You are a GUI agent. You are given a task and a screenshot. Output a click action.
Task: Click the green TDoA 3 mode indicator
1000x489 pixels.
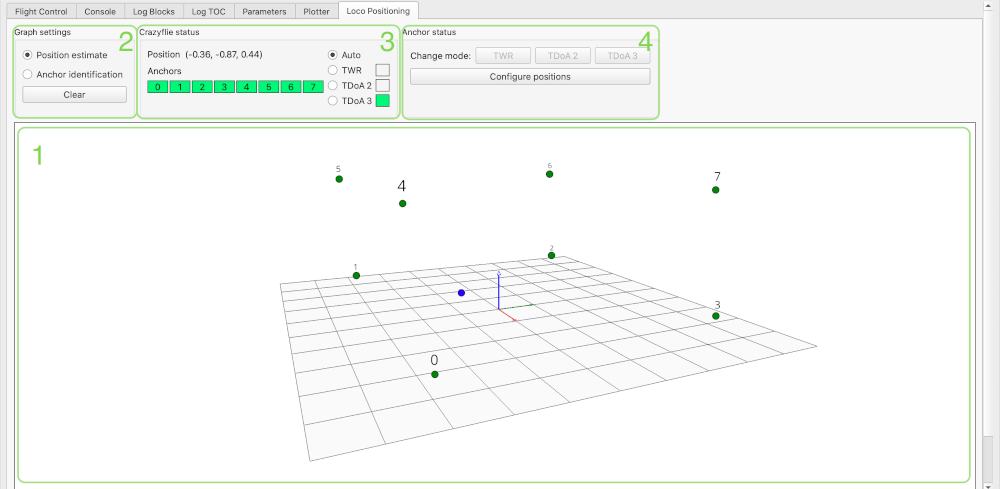[382, 100]
